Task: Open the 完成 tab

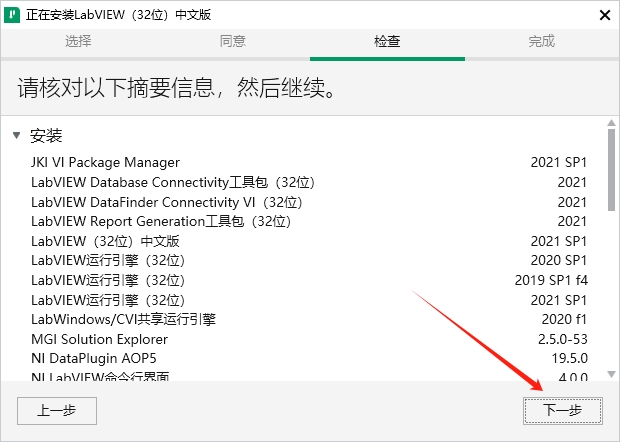Action: point(542,41)
